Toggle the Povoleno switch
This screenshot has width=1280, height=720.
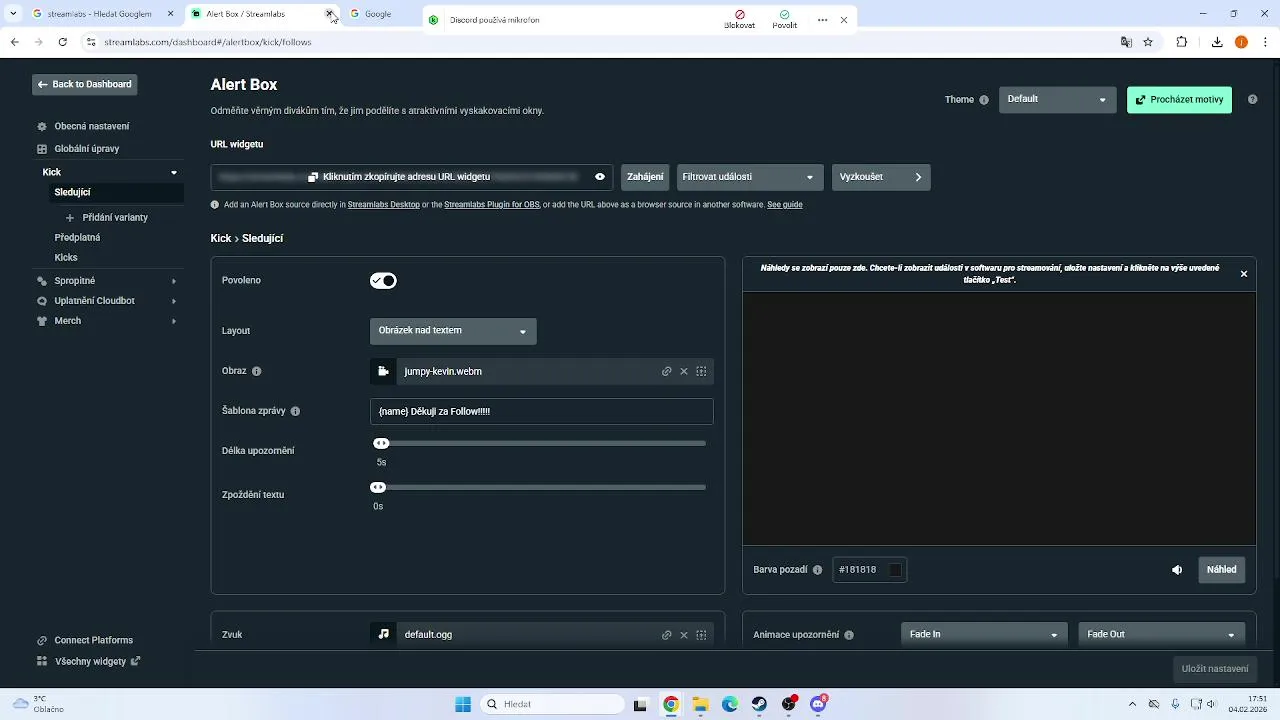[383, 281]
